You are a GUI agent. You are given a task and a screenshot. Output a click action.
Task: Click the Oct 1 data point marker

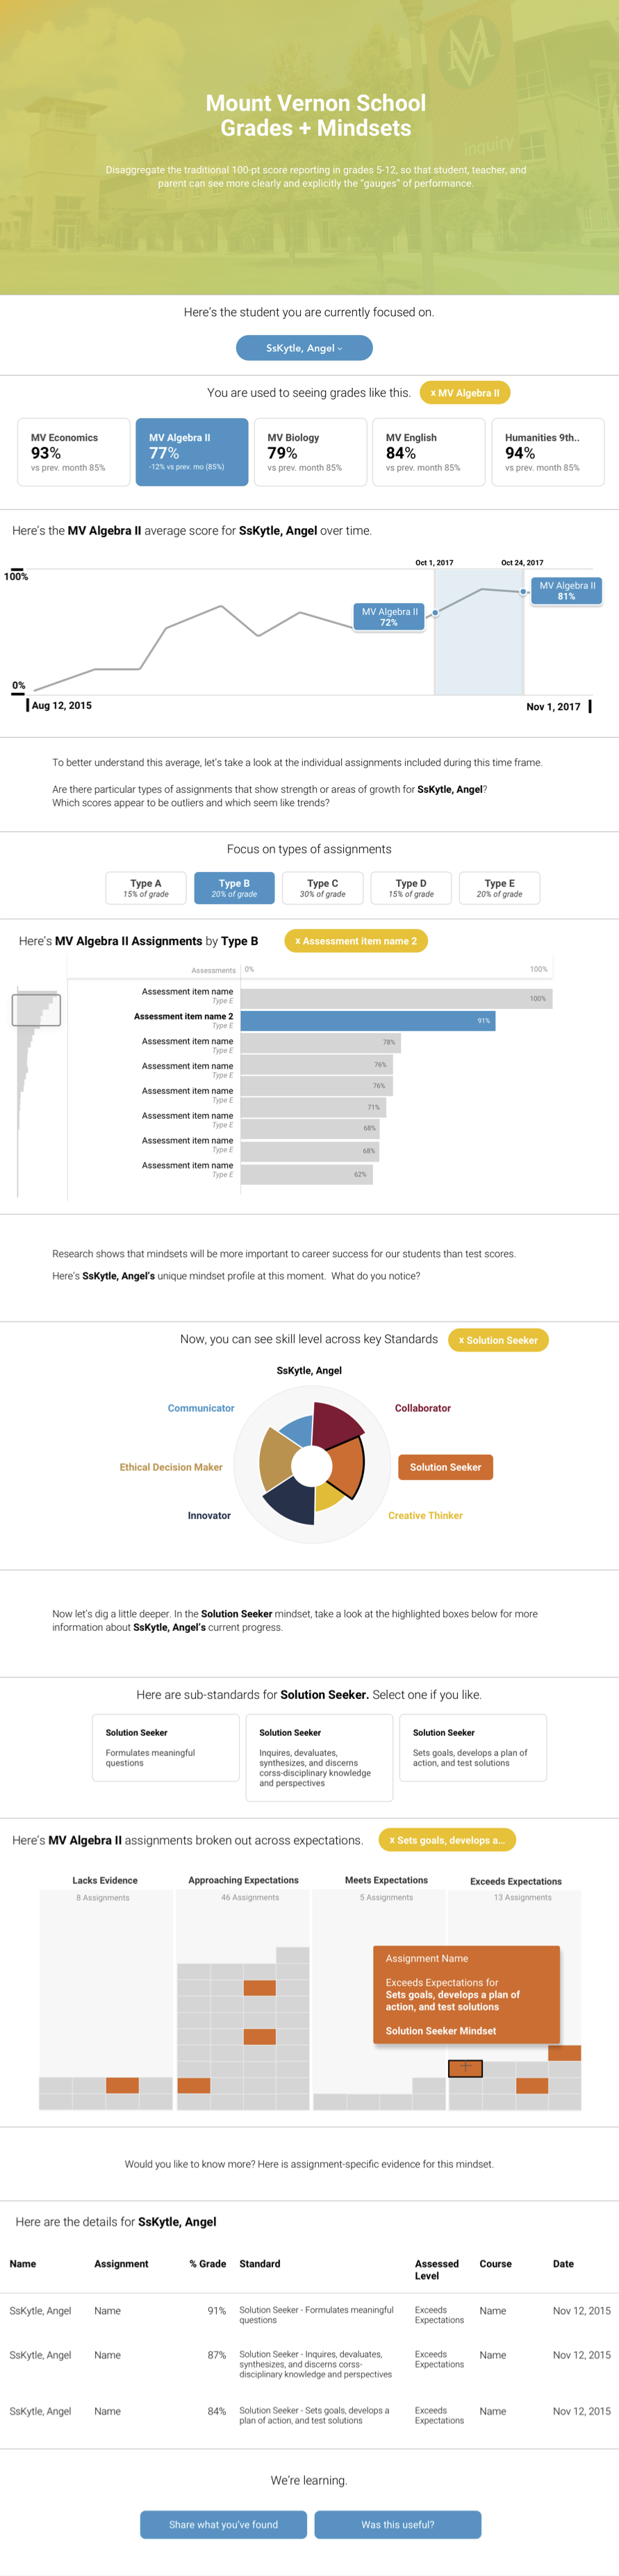click(435, 612)
